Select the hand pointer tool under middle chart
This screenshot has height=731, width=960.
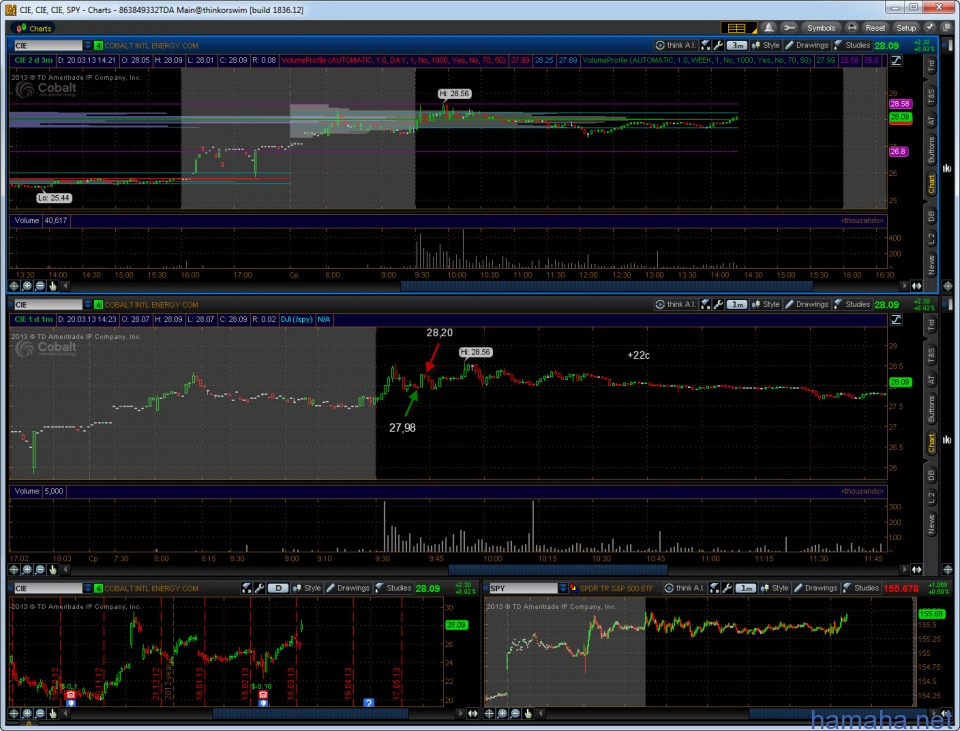click(x=53, y=569)
